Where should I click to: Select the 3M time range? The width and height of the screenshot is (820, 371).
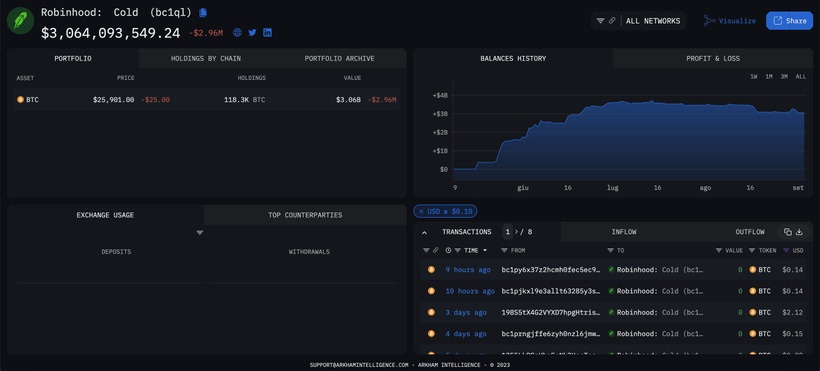[x=784, y=76]
